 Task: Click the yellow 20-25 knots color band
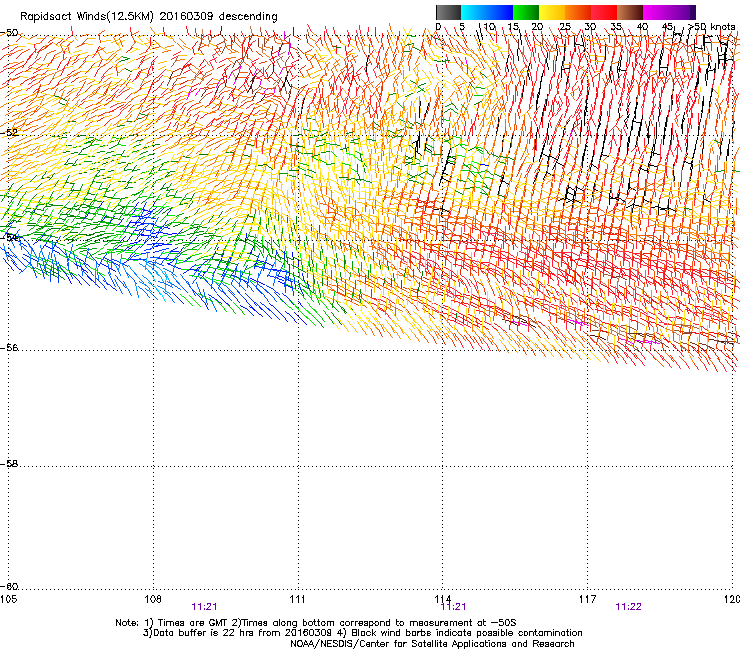[x=552, y=12]
